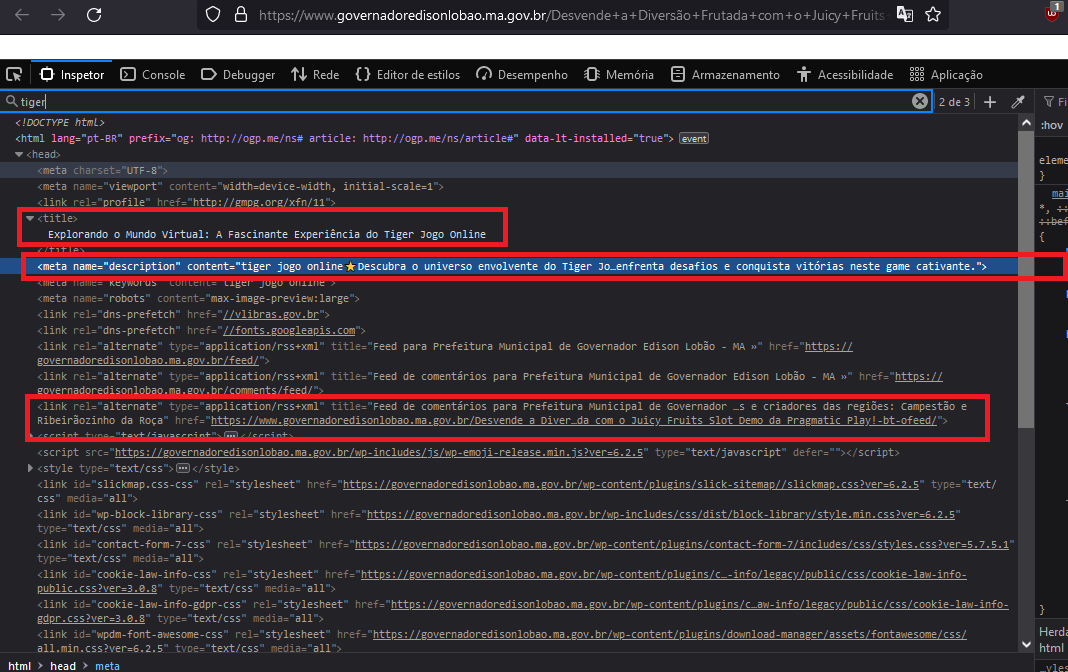This screenshot has width=1068, height=672.
Task: Select the cookie-law-info-gdpr-css link node
Action: tap(522, 611)
